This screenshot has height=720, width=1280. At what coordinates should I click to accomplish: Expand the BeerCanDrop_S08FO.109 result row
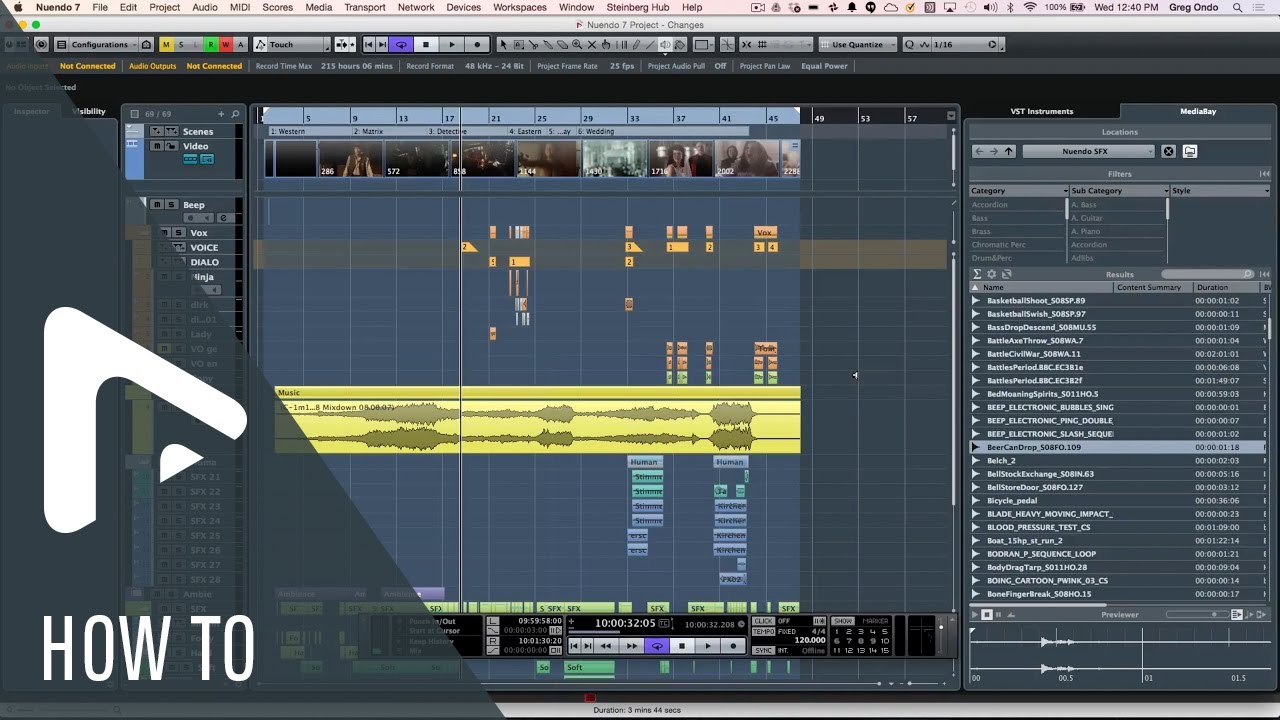976,447
